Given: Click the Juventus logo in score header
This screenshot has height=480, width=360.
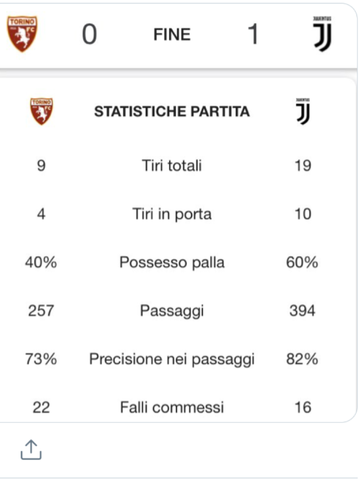Looking at the screenshot, I should pos(322,34).
